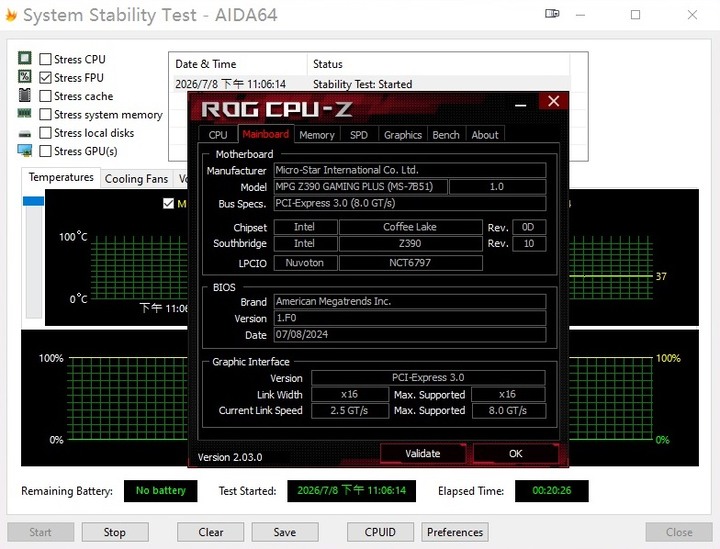Click the OK button in CPU-Z
The image size is (720, 549).
[x=516, y=454]
